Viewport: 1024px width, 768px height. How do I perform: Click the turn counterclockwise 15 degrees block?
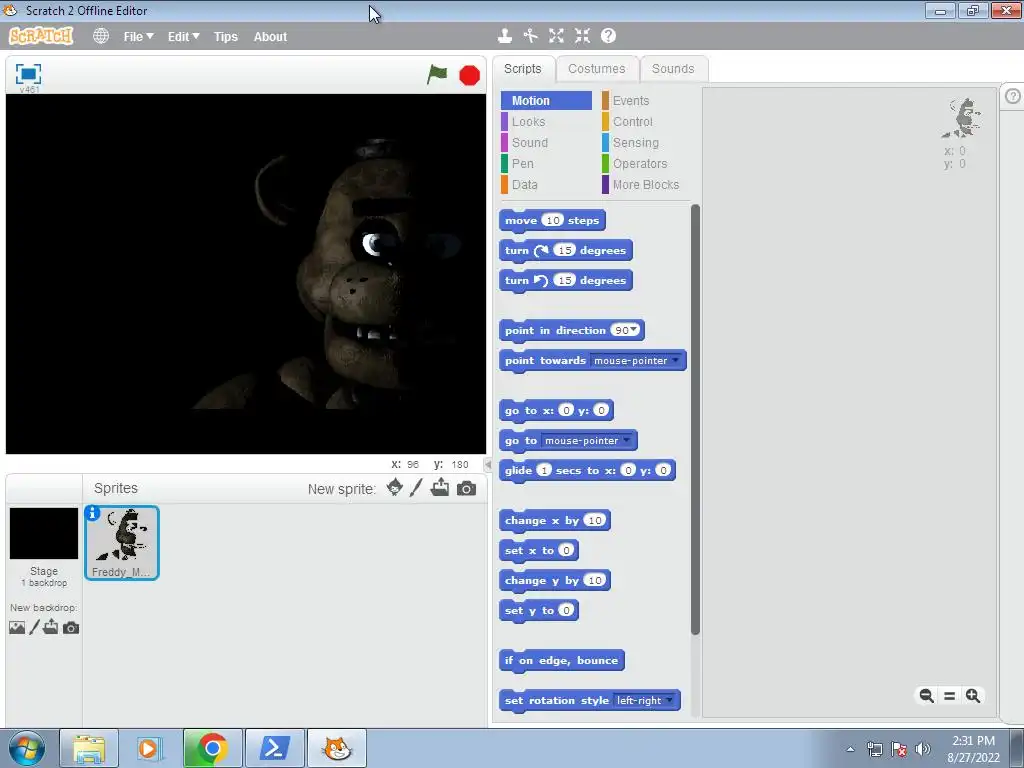point(566,280)
